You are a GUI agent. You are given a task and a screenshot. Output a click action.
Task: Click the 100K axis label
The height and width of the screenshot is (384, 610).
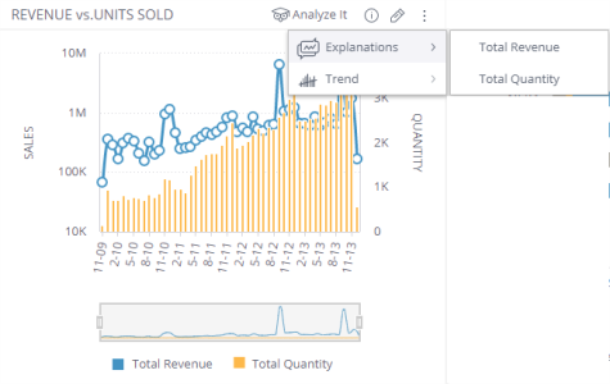pos(72,172)
